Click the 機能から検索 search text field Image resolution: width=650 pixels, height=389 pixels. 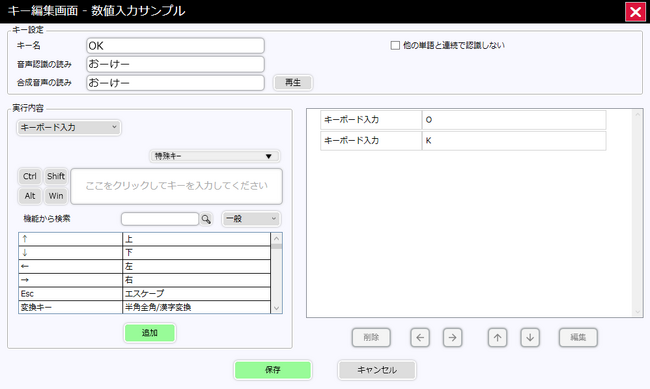[x=160, y=219]
